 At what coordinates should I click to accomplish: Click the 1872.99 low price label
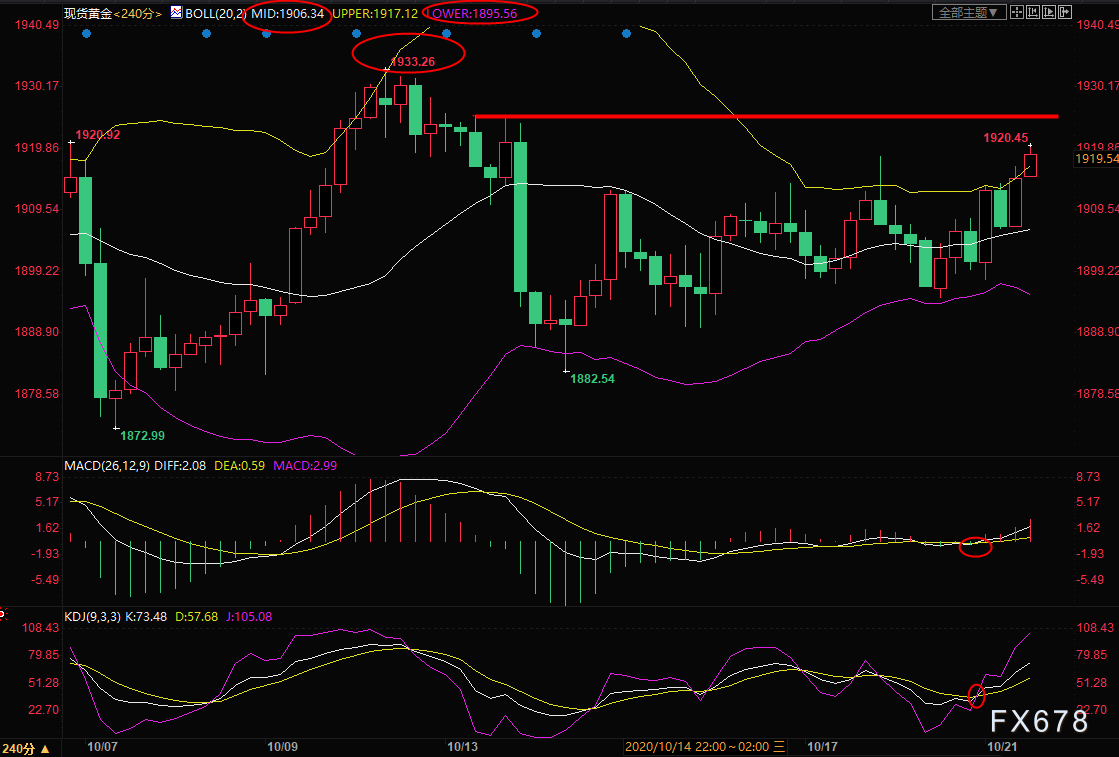coord(142,435)
